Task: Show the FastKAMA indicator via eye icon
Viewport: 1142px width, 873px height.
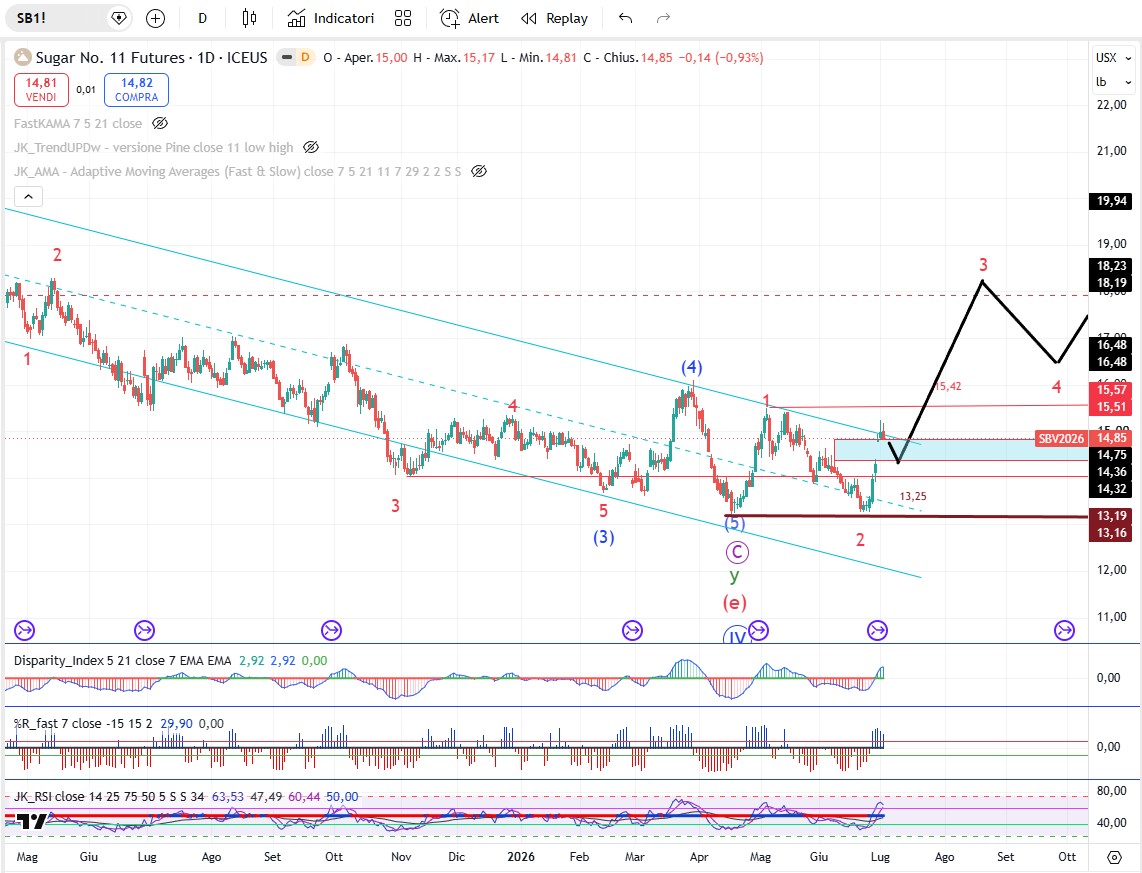Action: tap(160, 123)
